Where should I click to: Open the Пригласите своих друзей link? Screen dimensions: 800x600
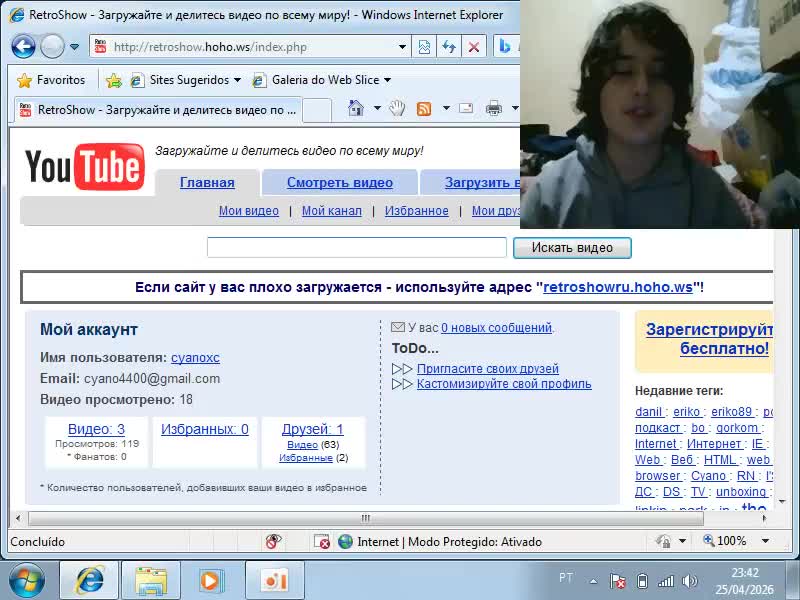487,369
